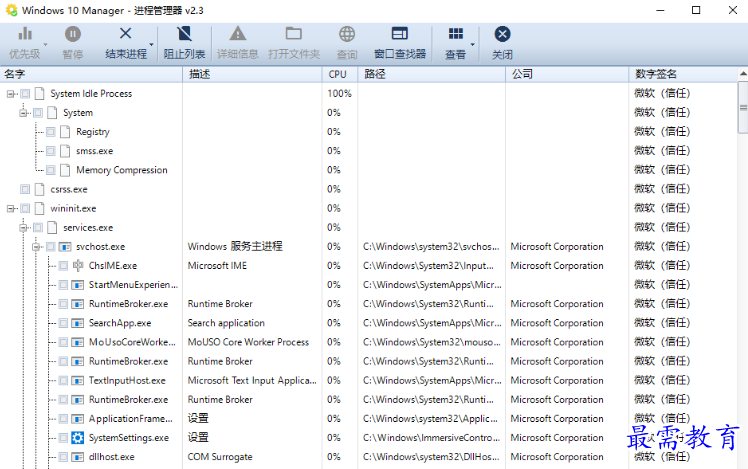
Task: Open the 查看 dropdown arrow
Action: (473, 44)
